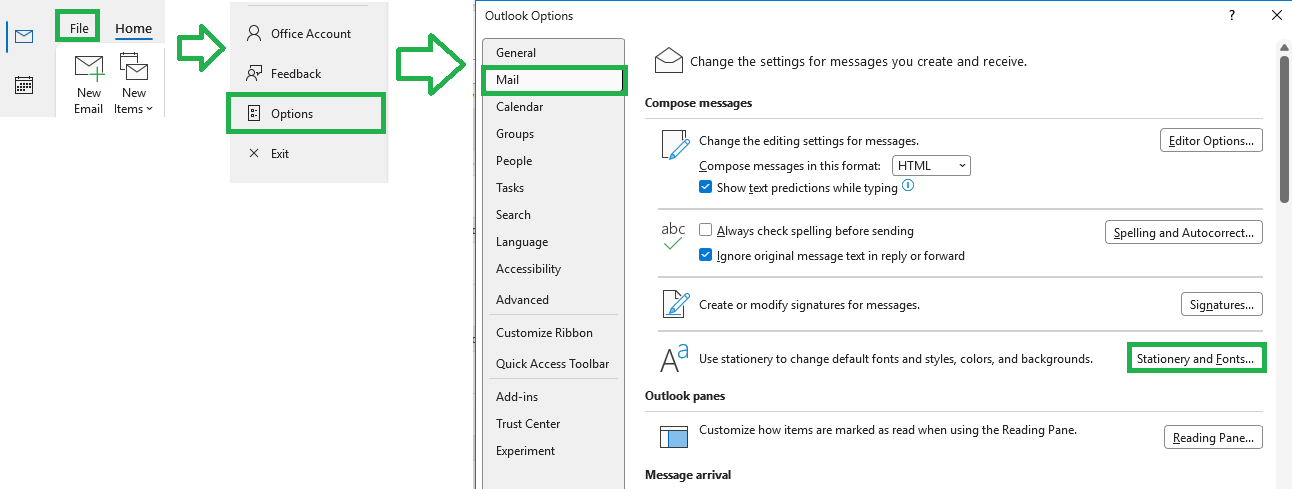Viewport: 1292px width, 489px height.
Task: Click the options vertical scrollbar thumb
Action: tap(1284, 128)
